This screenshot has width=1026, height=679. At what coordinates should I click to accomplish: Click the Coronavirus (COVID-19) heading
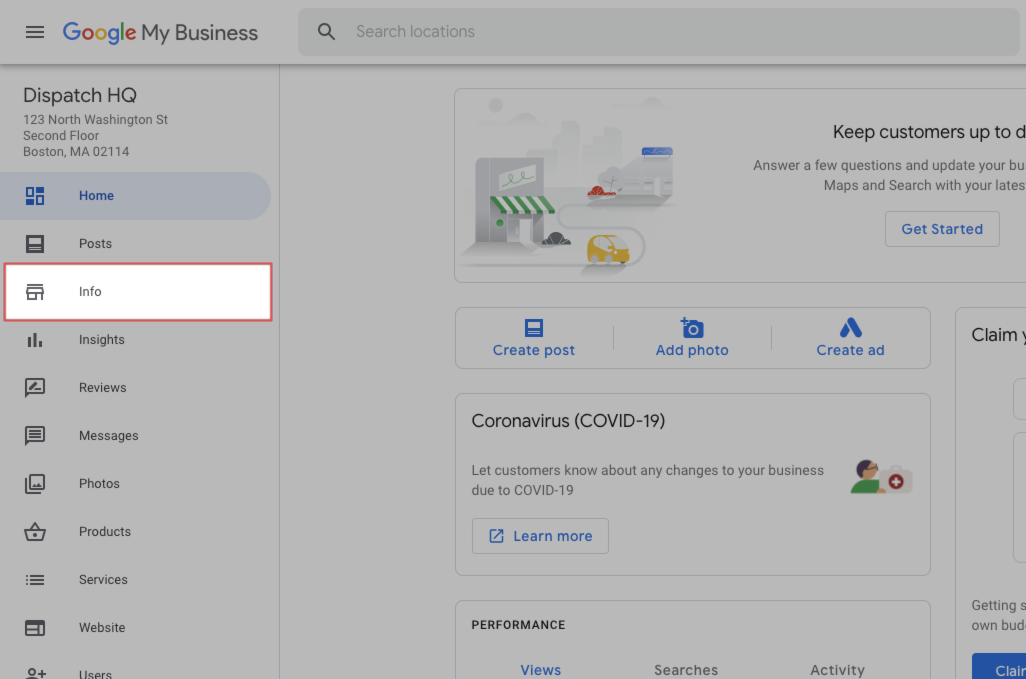point(569,421)
